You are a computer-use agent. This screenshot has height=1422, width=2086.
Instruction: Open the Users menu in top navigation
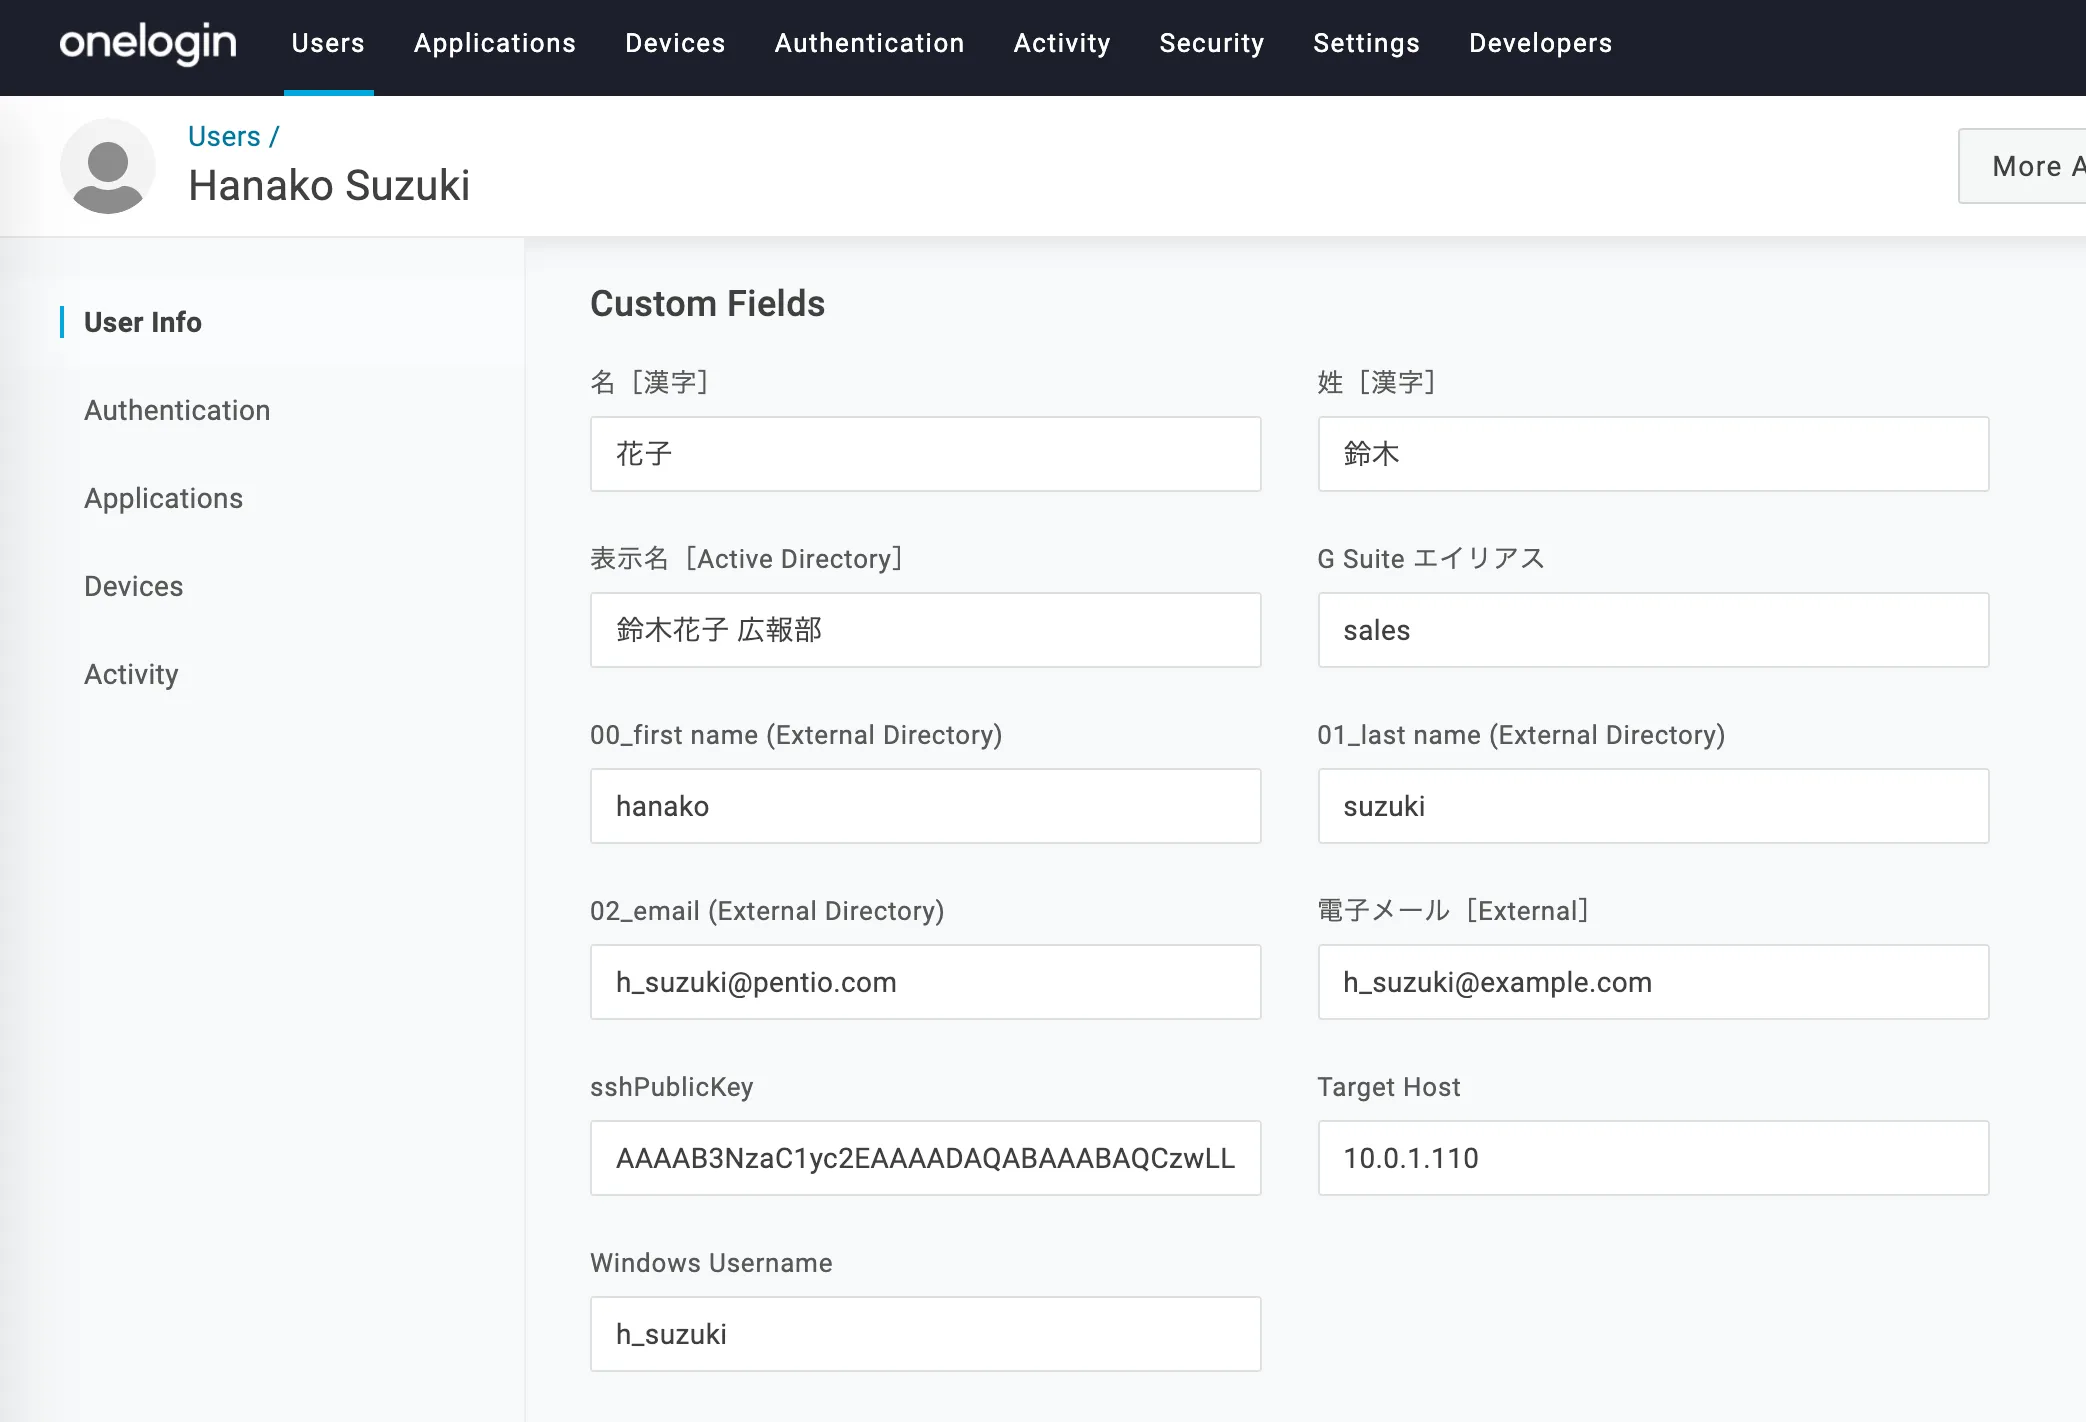328,43
